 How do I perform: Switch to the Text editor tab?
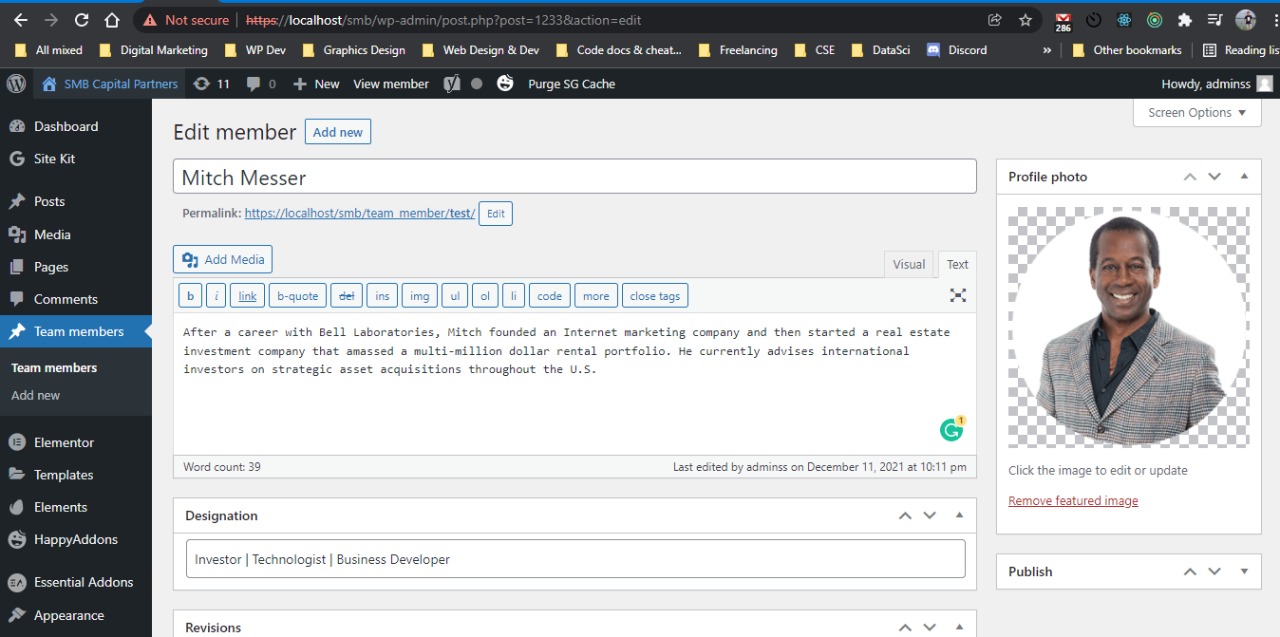(x=956, y=263)
